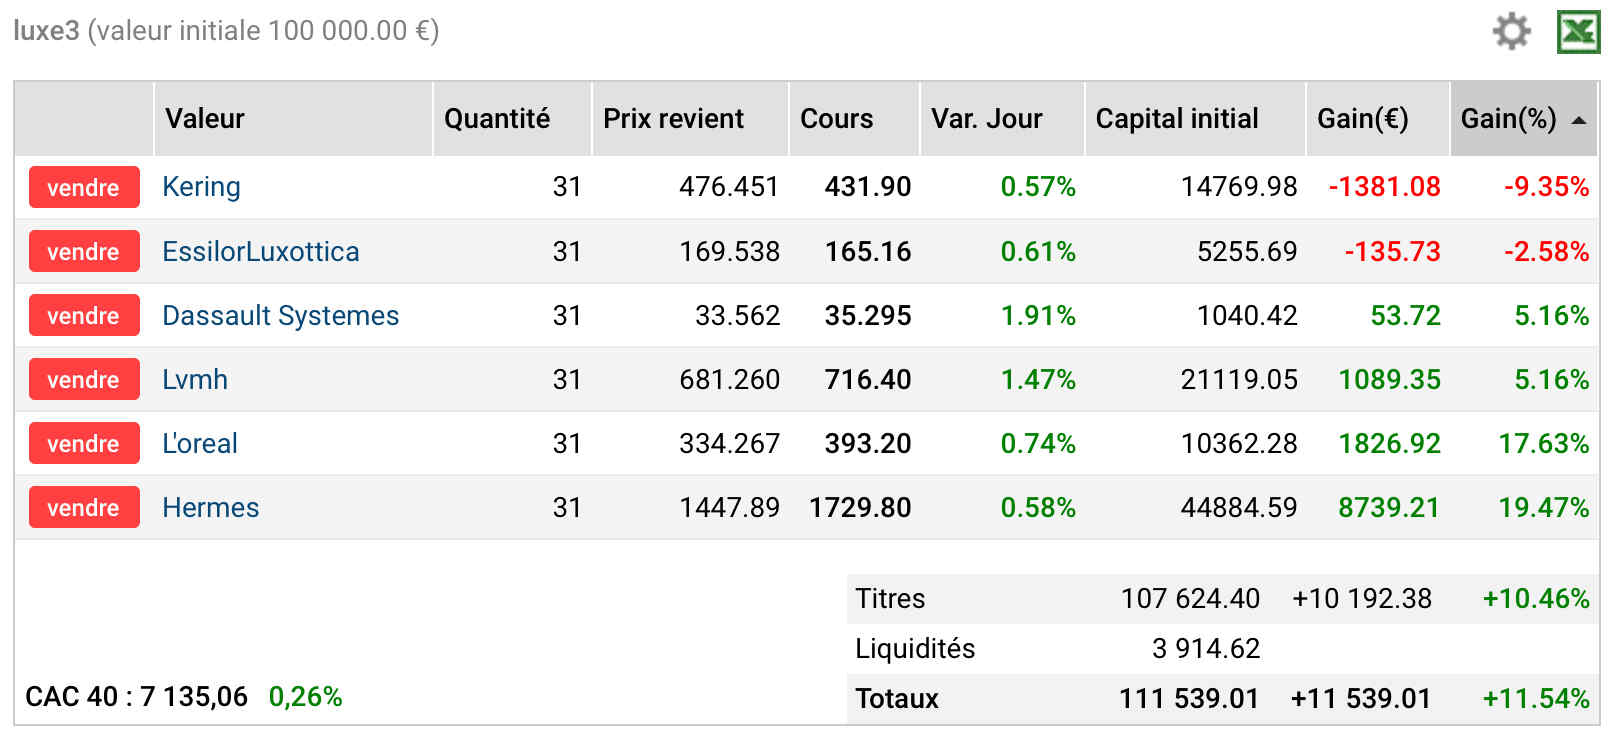Sort the table by Prix revient column
The width and height of the screenshot is (1618, 736).
673,119
